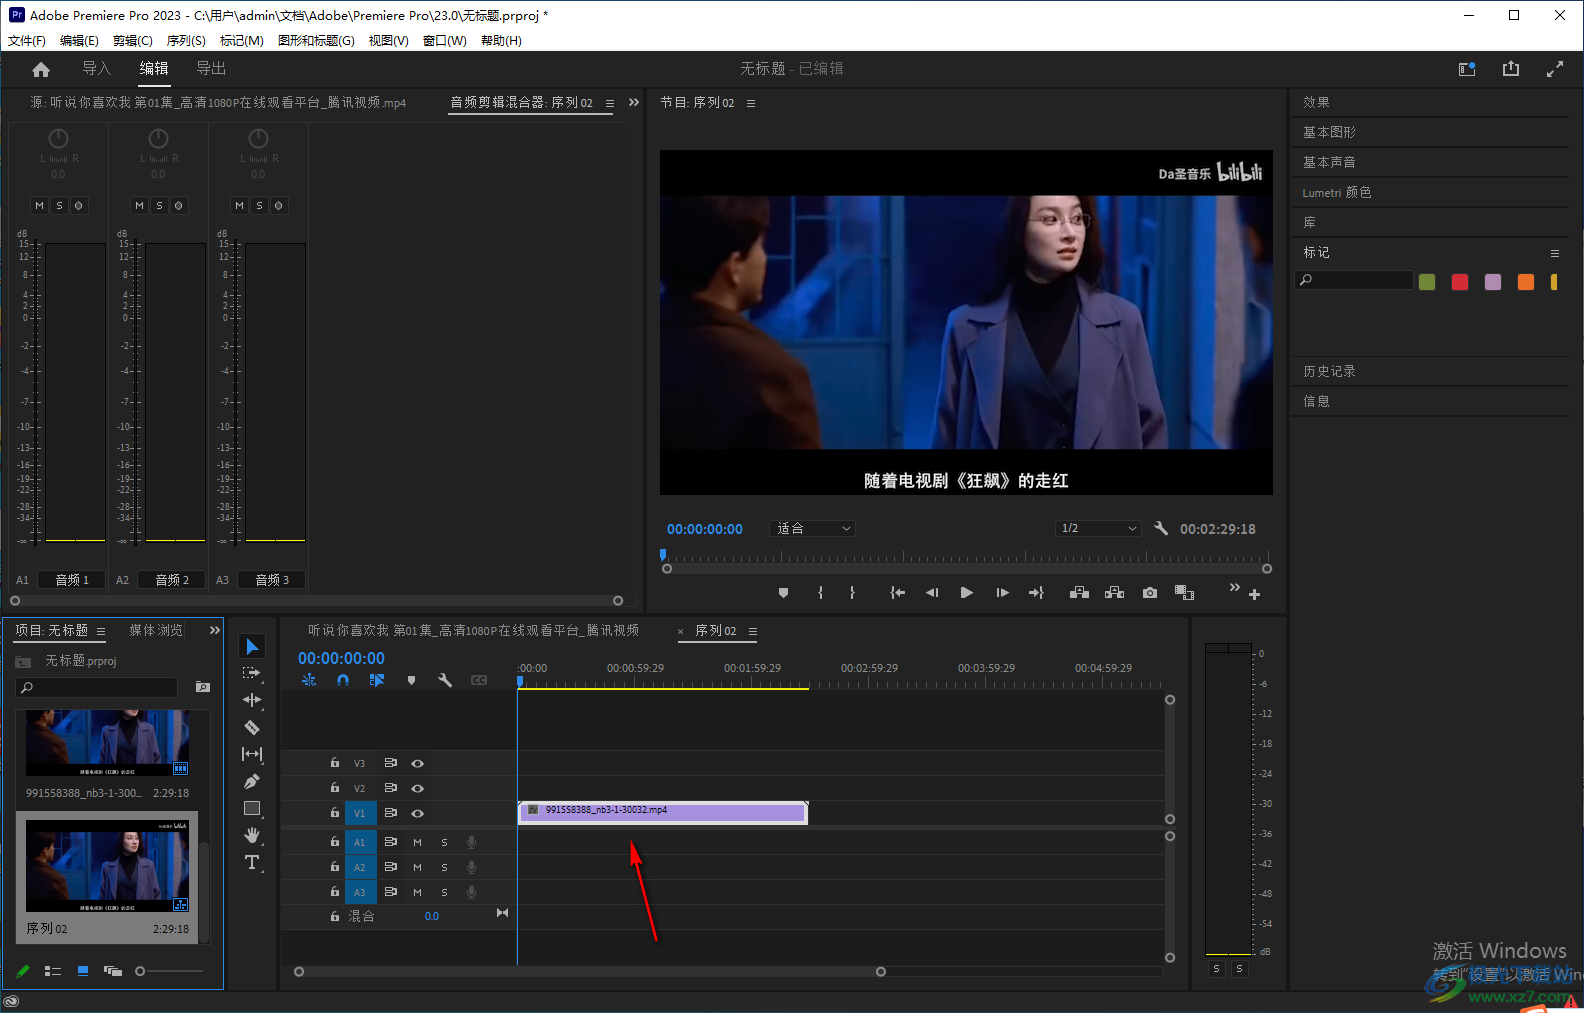Click Mark Out bracket button

pos(852,593)
